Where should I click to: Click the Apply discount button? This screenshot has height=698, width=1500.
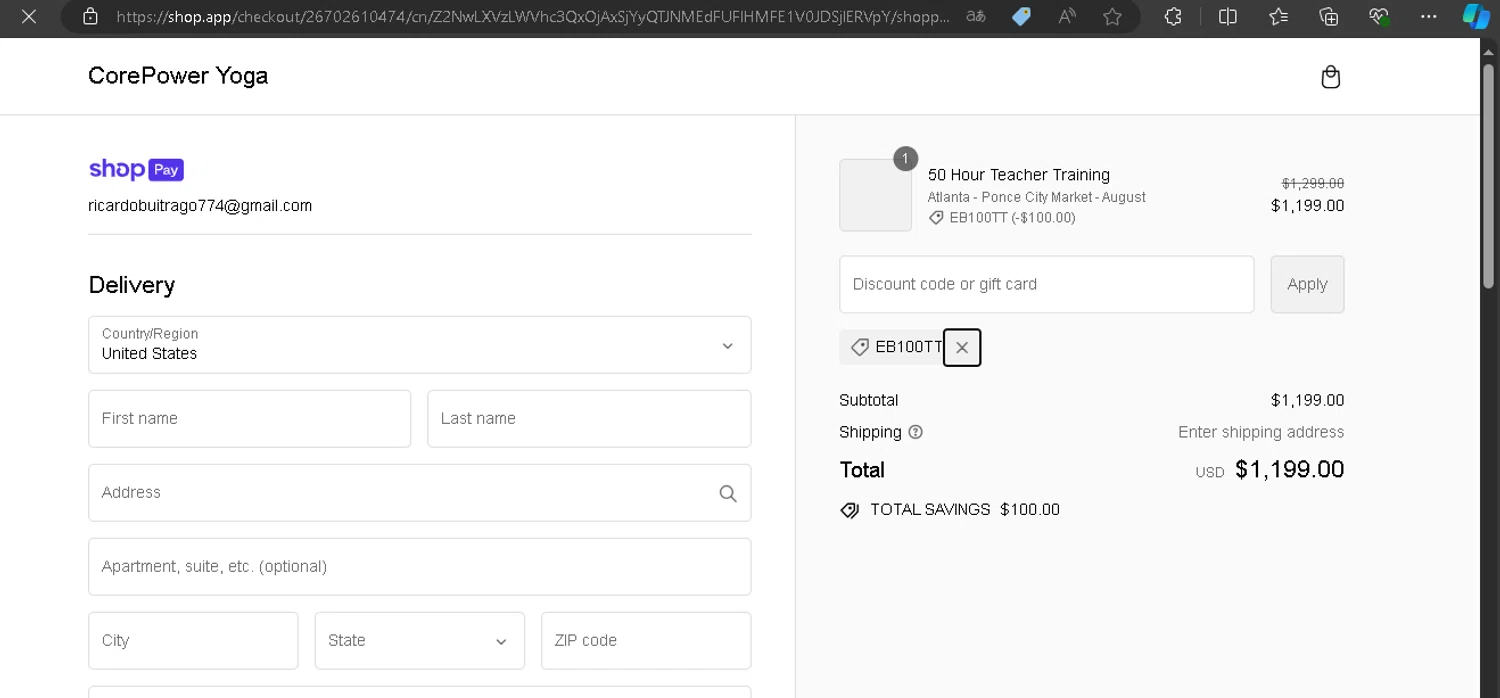pyautogui.click(x=1307, y=284)
